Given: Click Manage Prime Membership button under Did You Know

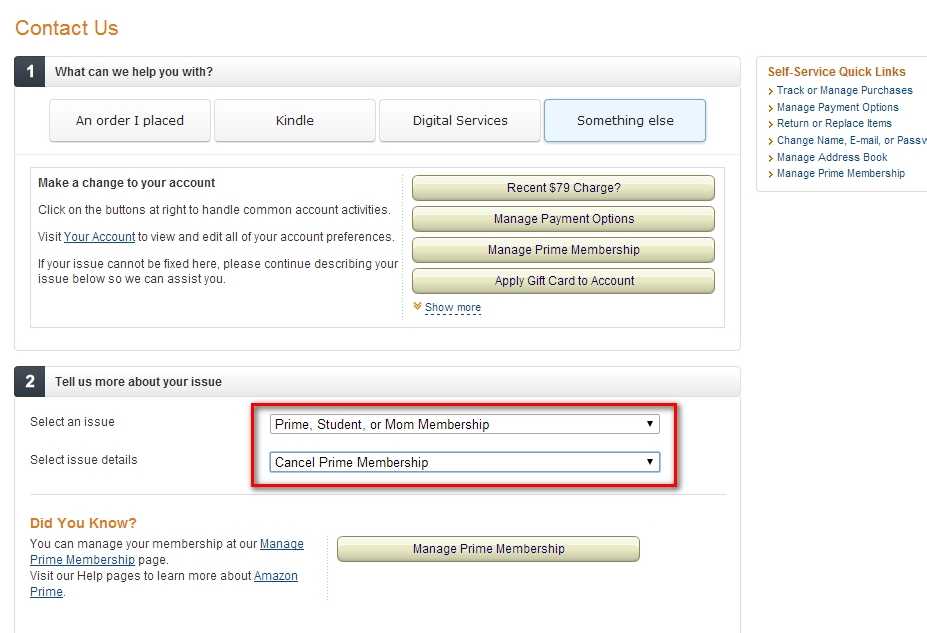Looking at the screenshot, I should (x=488, y=549).
